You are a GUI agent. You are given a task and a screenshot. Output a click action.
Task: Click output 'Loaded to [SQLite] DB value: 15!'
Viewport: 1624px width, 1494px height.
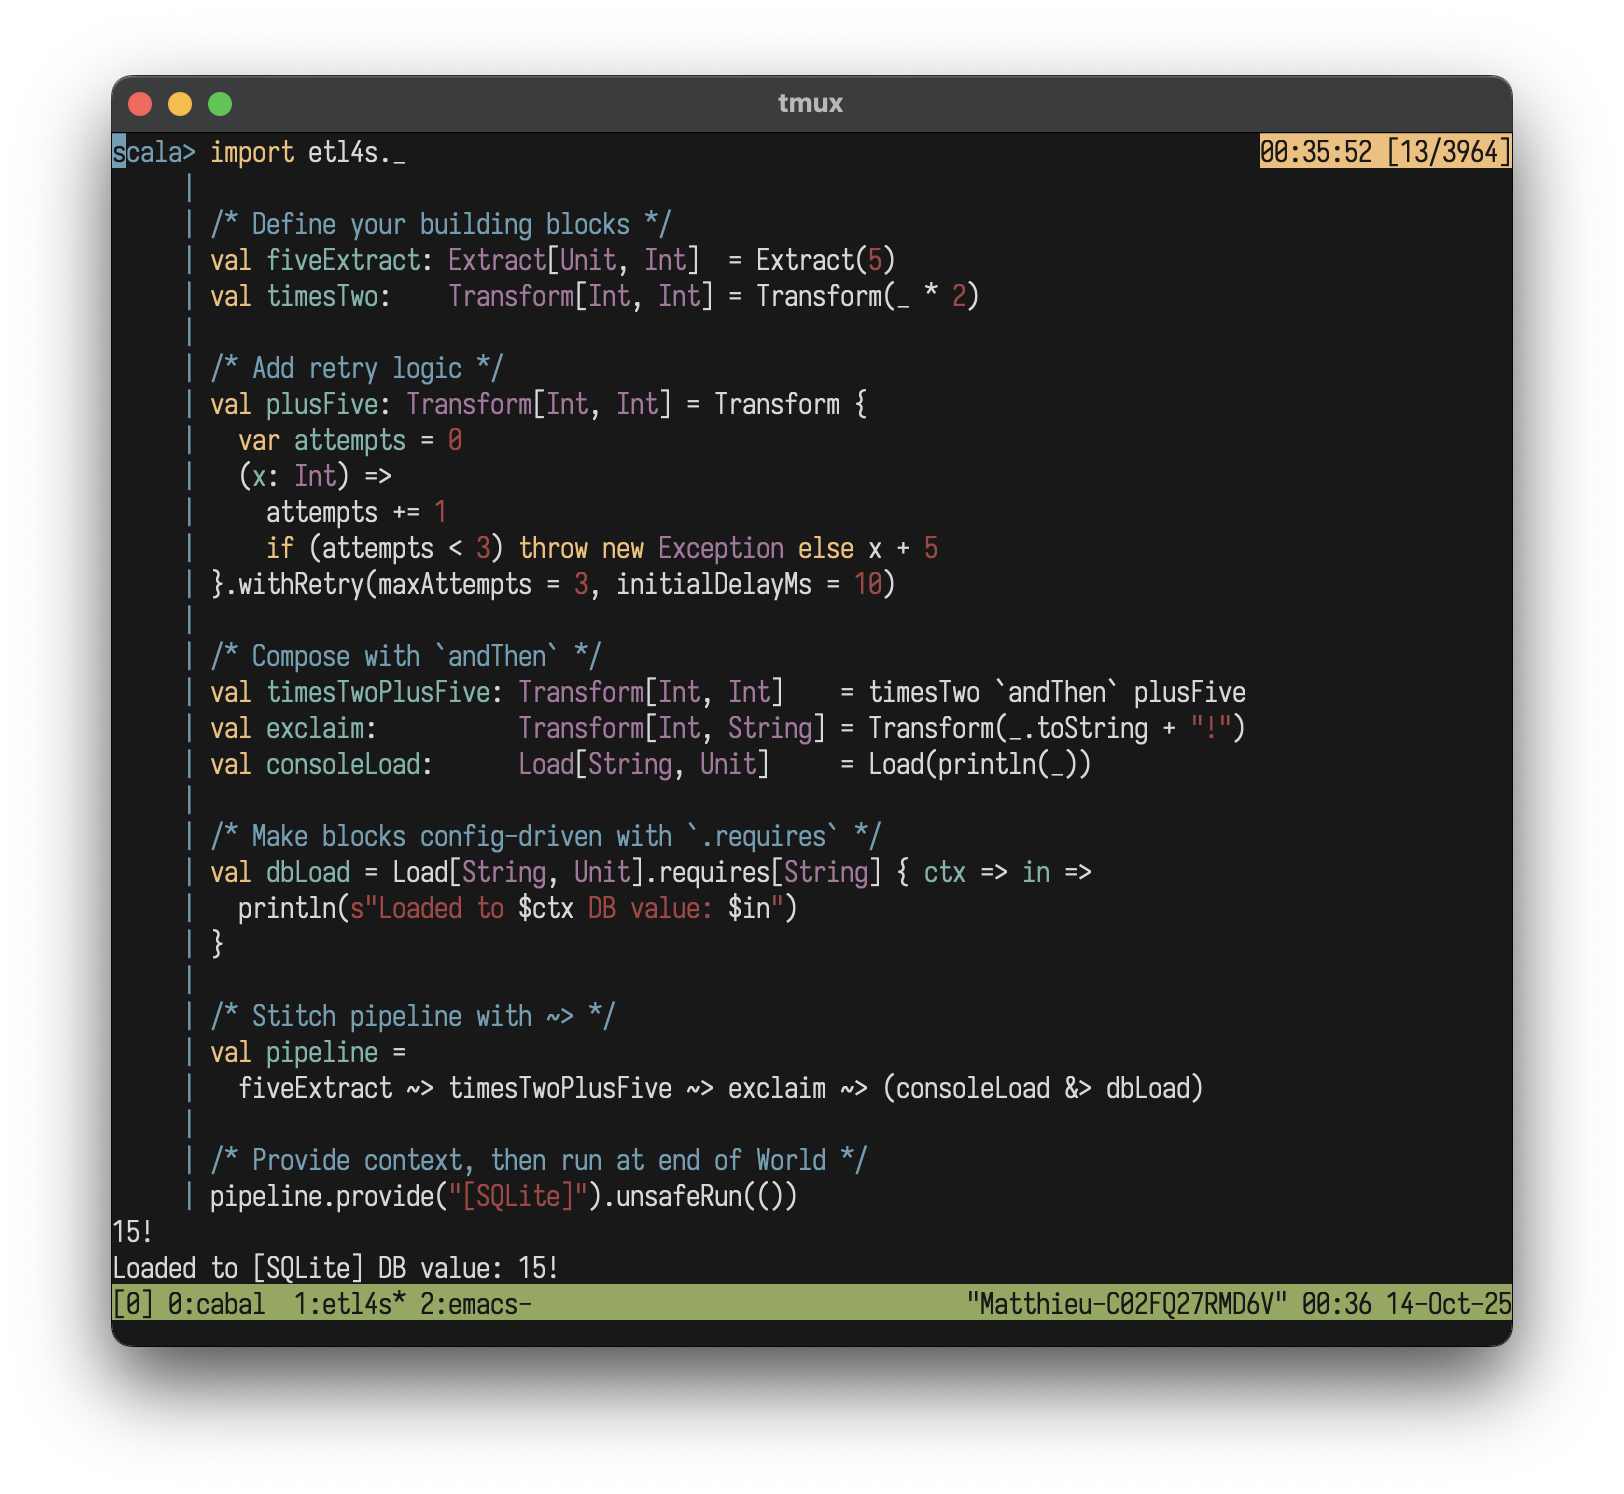coord(336,1268)
